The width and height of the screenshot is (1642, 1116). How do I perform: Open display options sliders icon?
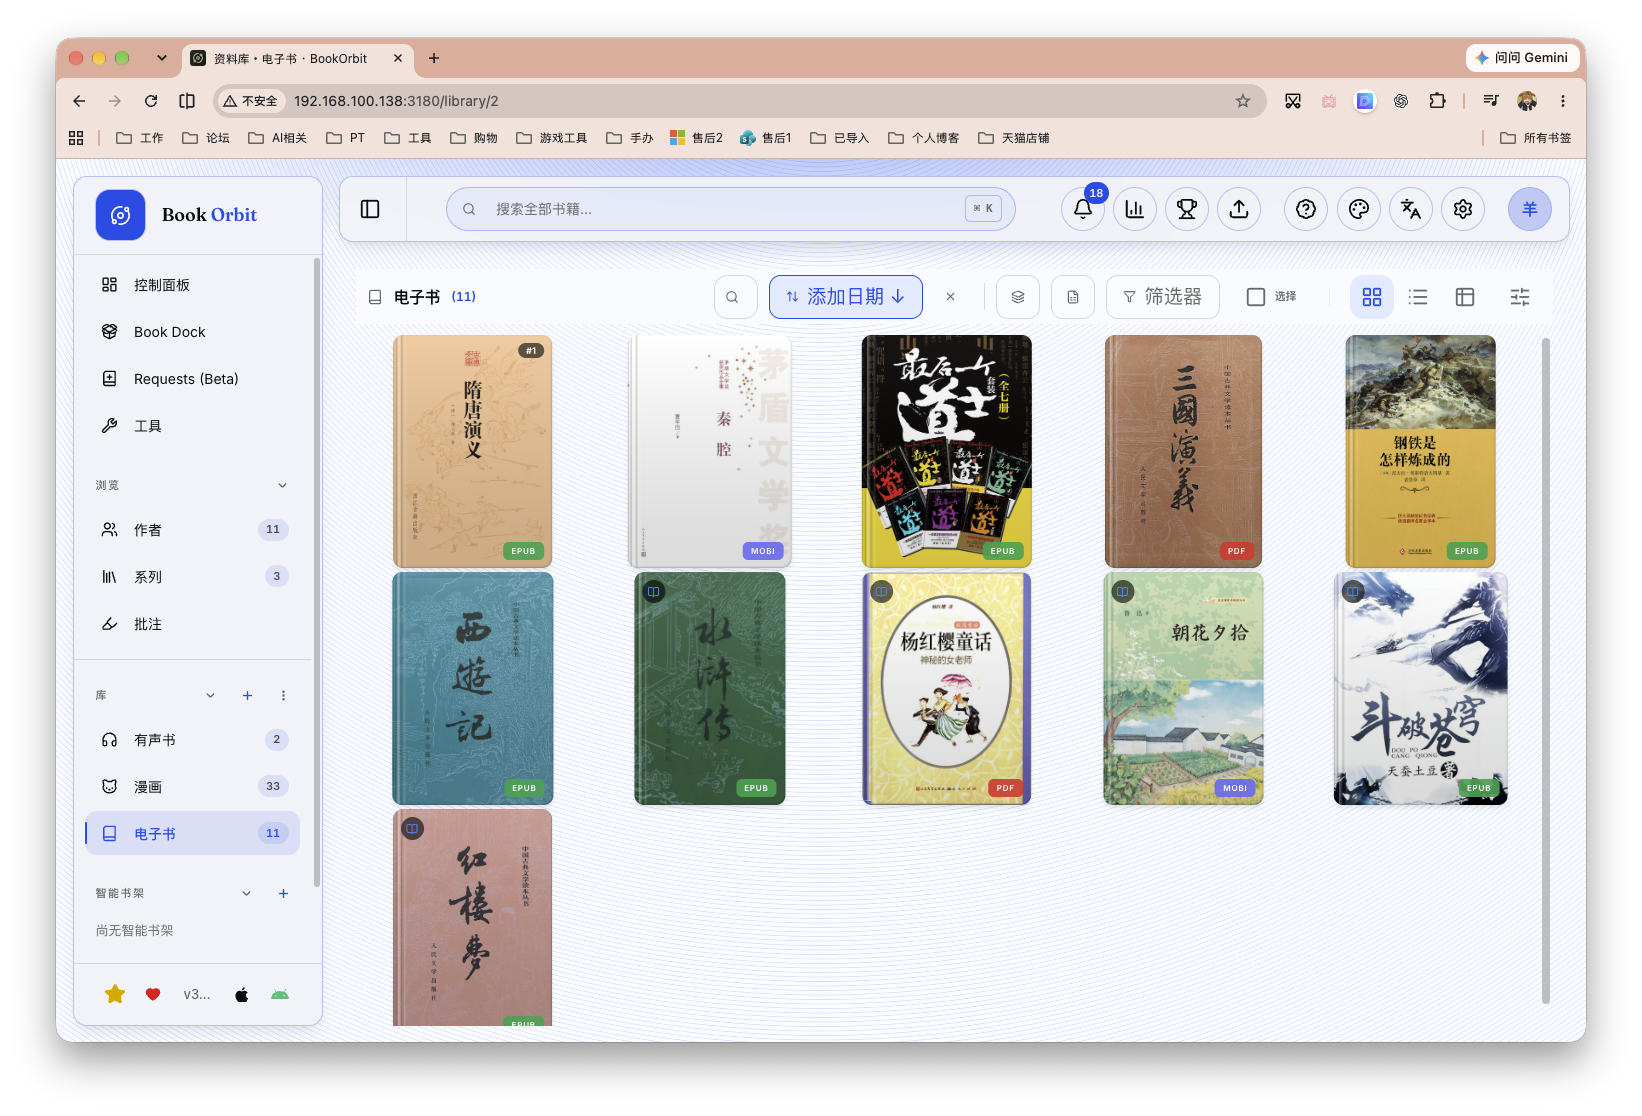point(1520,297)
